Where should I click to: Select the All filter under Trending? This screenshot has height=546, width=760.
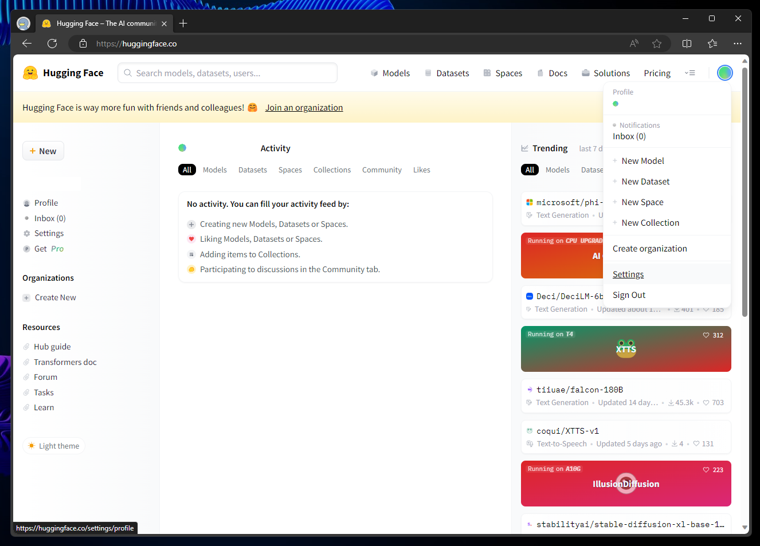530,170
